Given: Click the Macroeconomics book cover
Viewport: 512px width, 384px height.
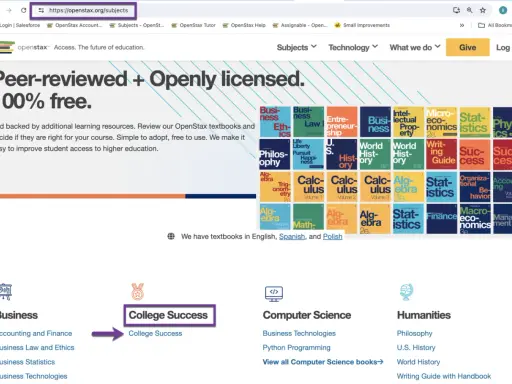Looking at the screenshot, I should click(x=475, y=219).
